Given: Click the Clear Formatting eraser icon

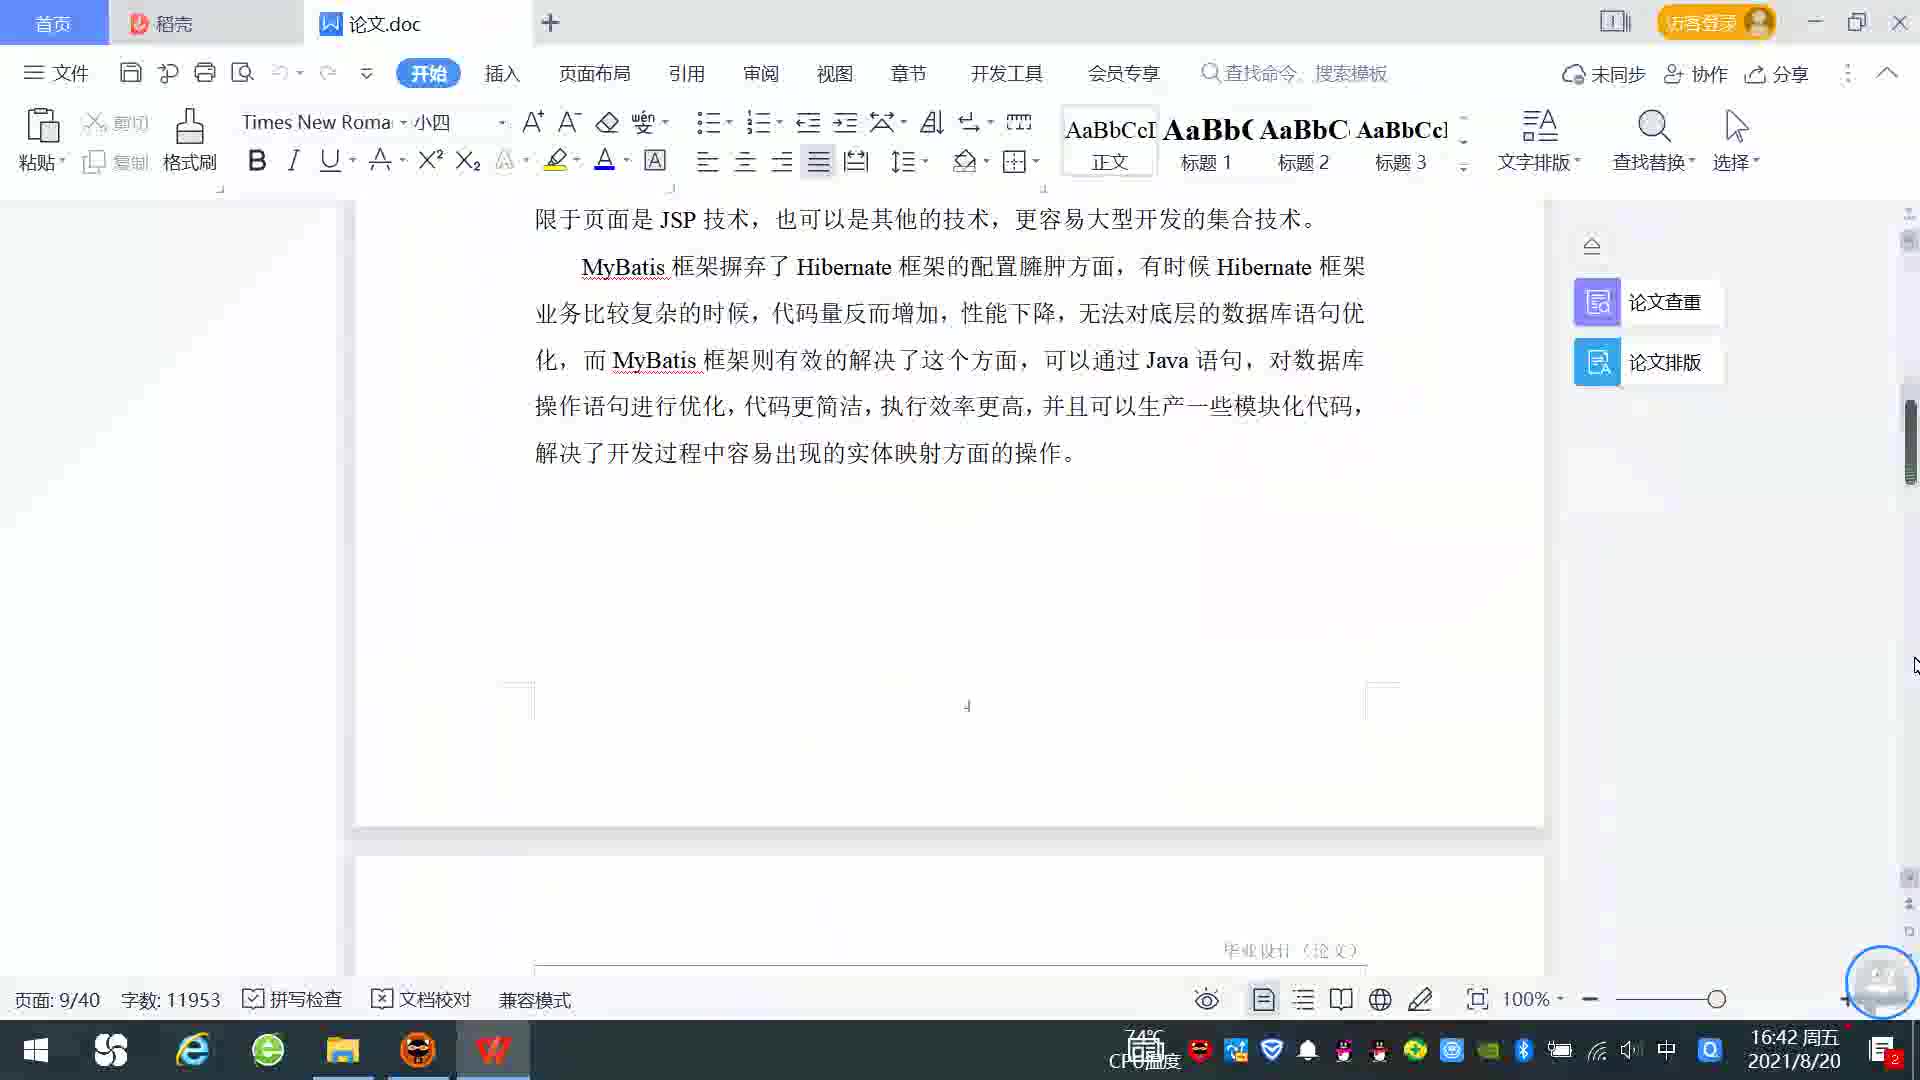Looking at the screenshot, I should (607, 122).
